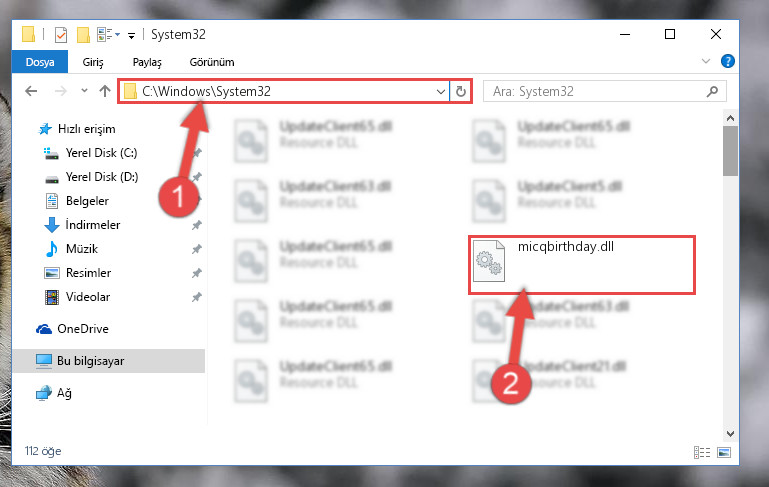Click the Back navigation arrow
The image size is (769, 487).
31,91
